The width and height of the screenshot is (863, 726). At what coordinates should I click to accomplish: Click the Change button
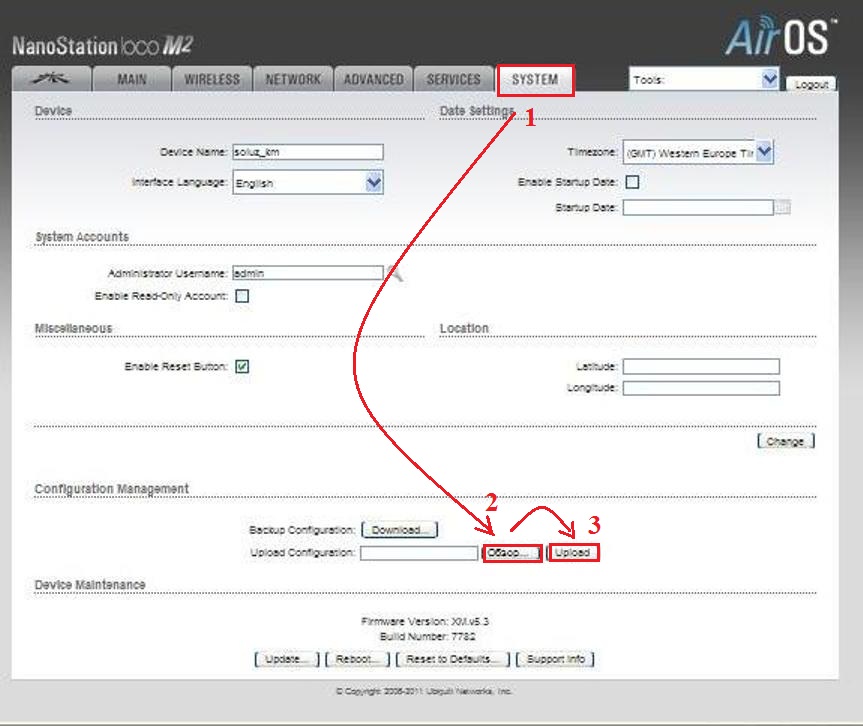point(785,441)
